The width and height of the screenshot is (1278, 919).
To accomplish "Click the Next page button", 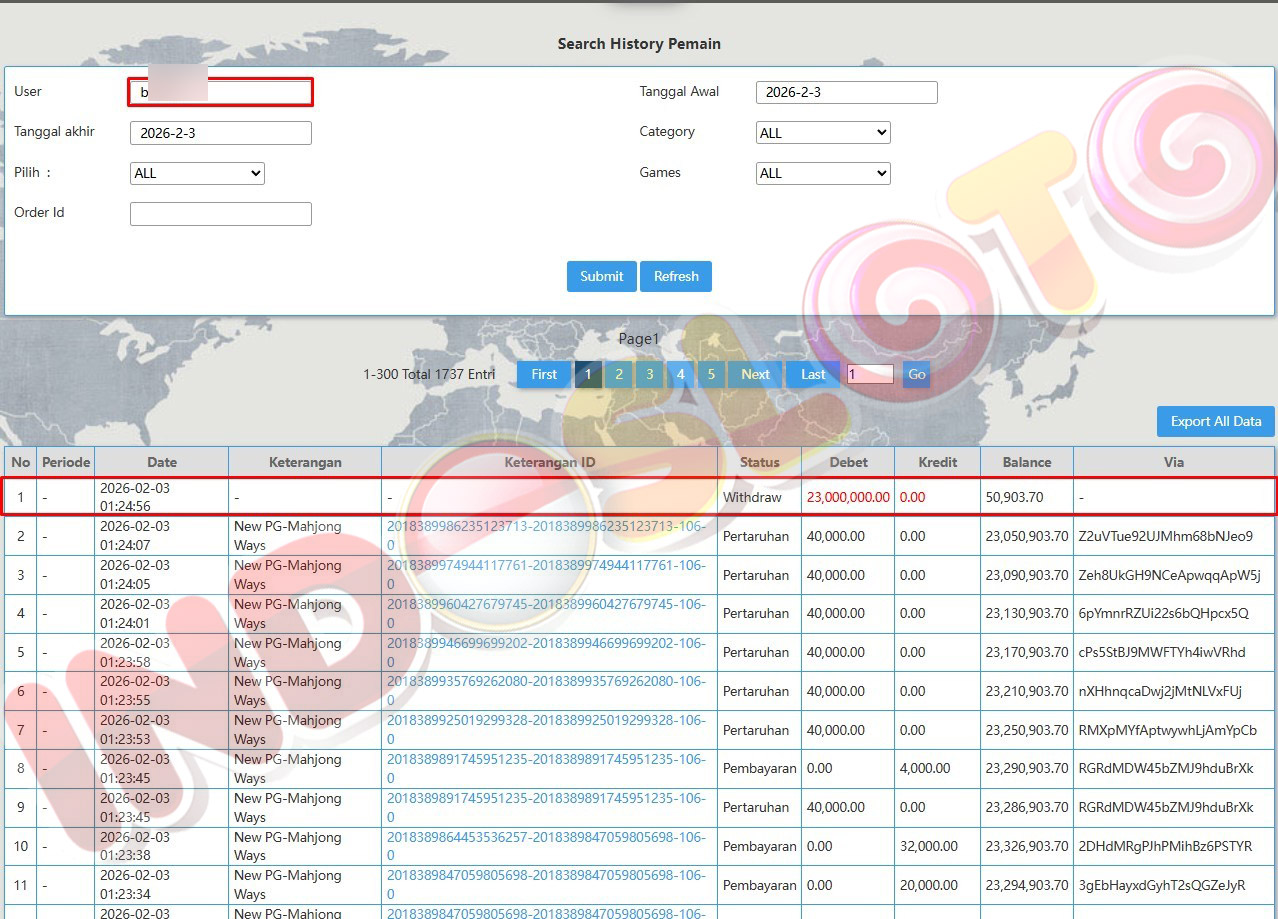I will (755, 374).
